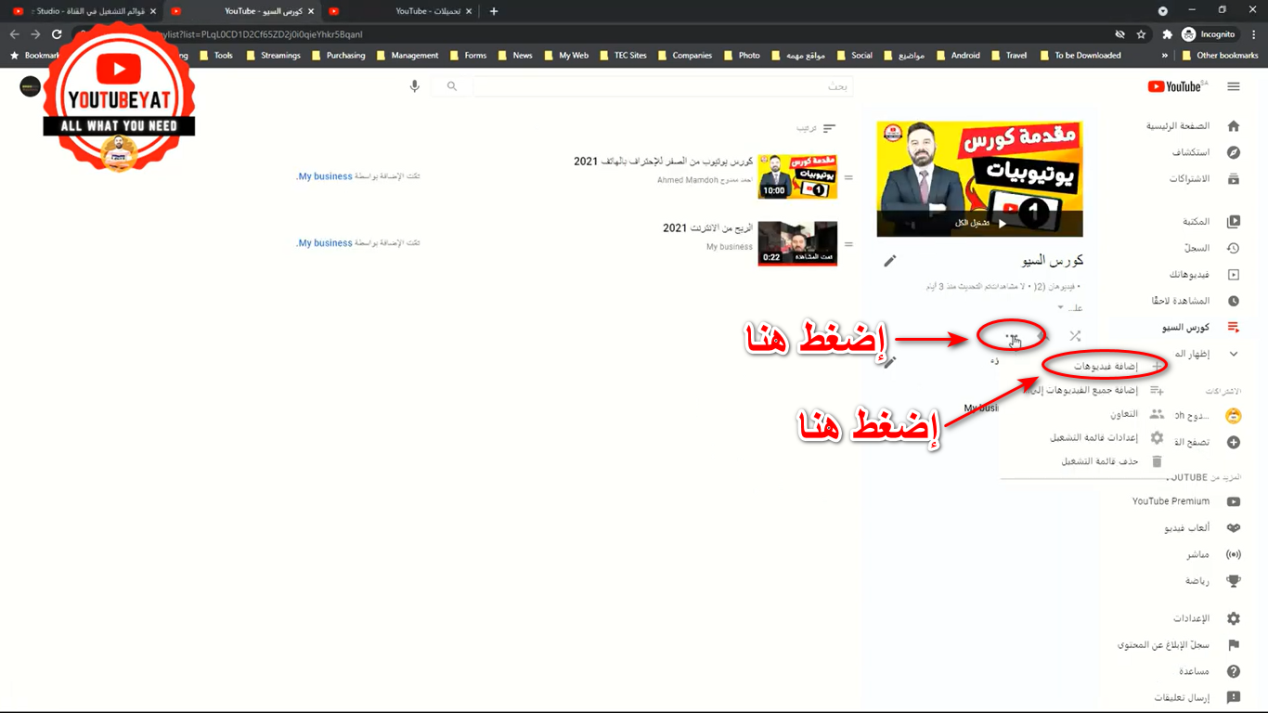Click the shuffle playlist icon
Screen dimensions: 1268x713
tap(1075, 336)
